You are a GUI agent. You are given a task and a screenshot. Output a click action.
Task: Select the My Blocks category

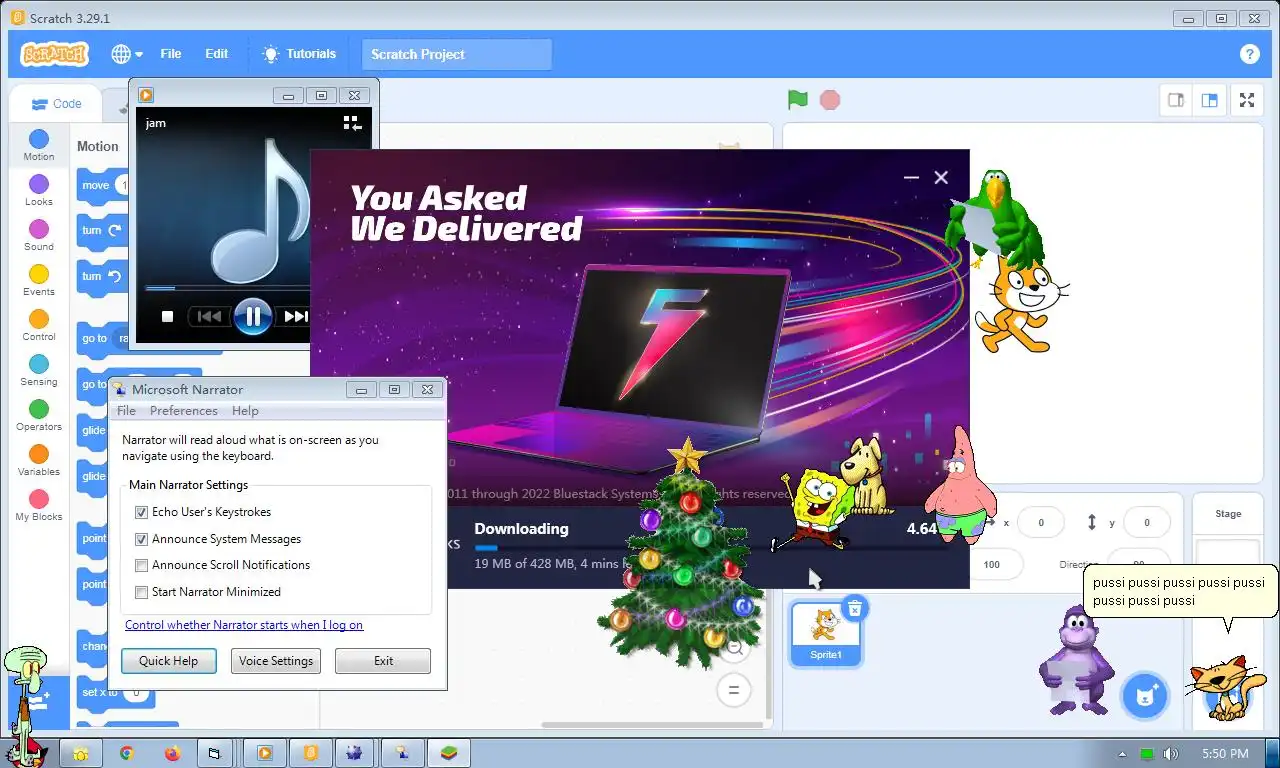39,506
